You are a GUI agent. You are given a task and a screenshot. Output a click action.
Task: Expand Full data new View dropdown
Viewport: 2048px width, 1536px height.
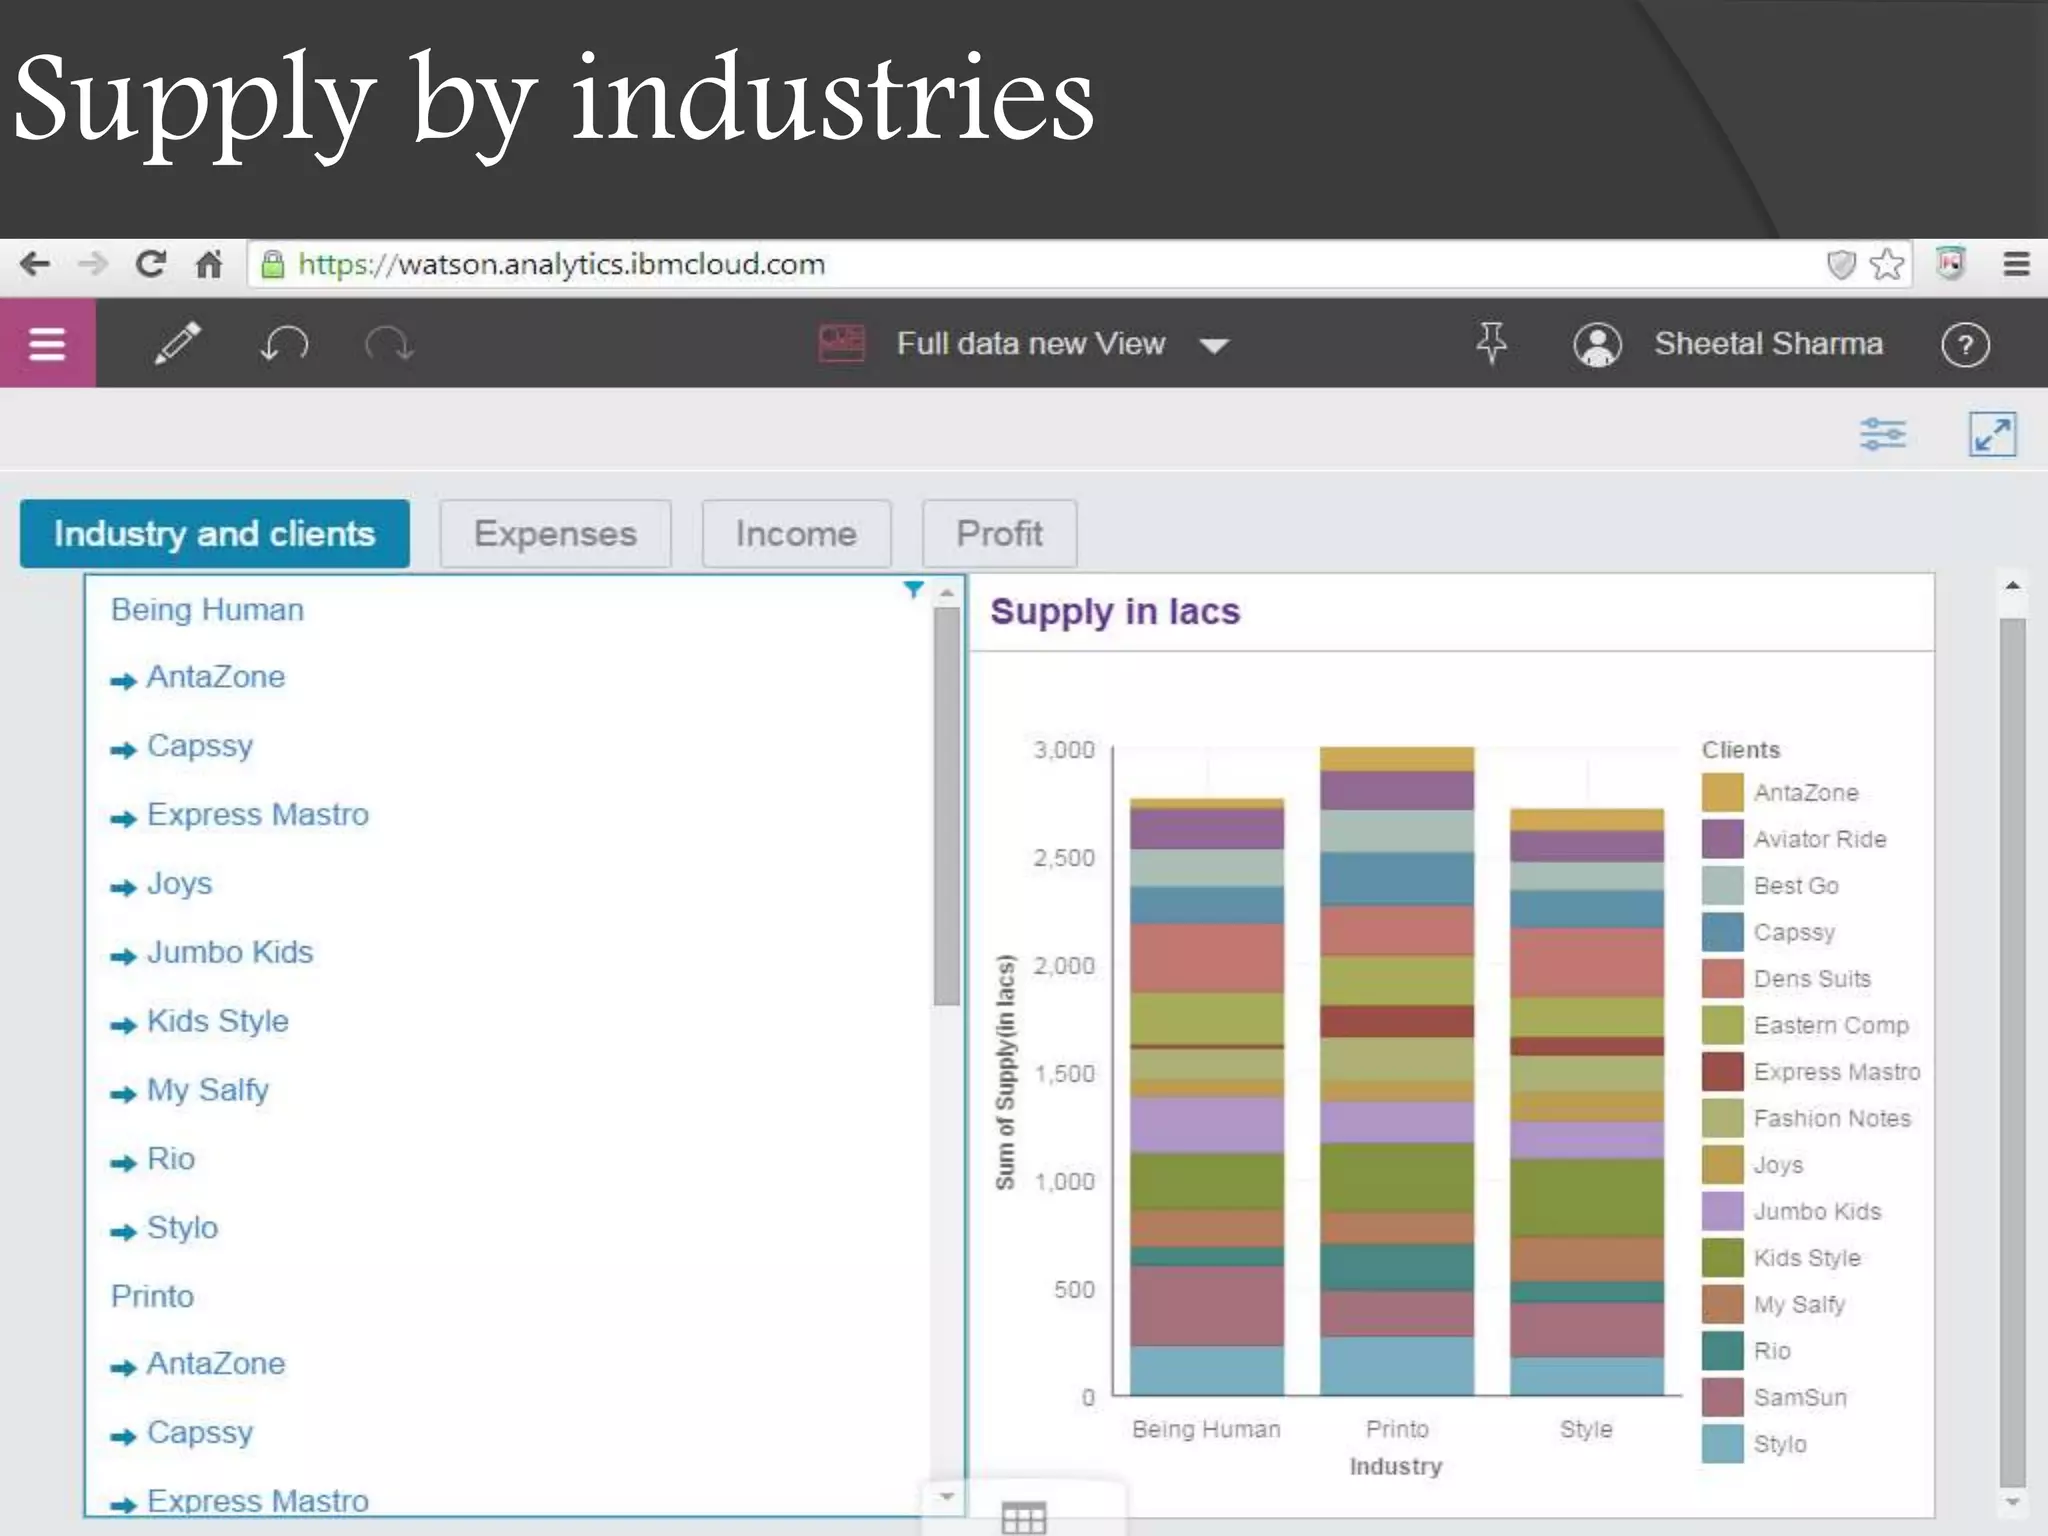(1214, 346)
